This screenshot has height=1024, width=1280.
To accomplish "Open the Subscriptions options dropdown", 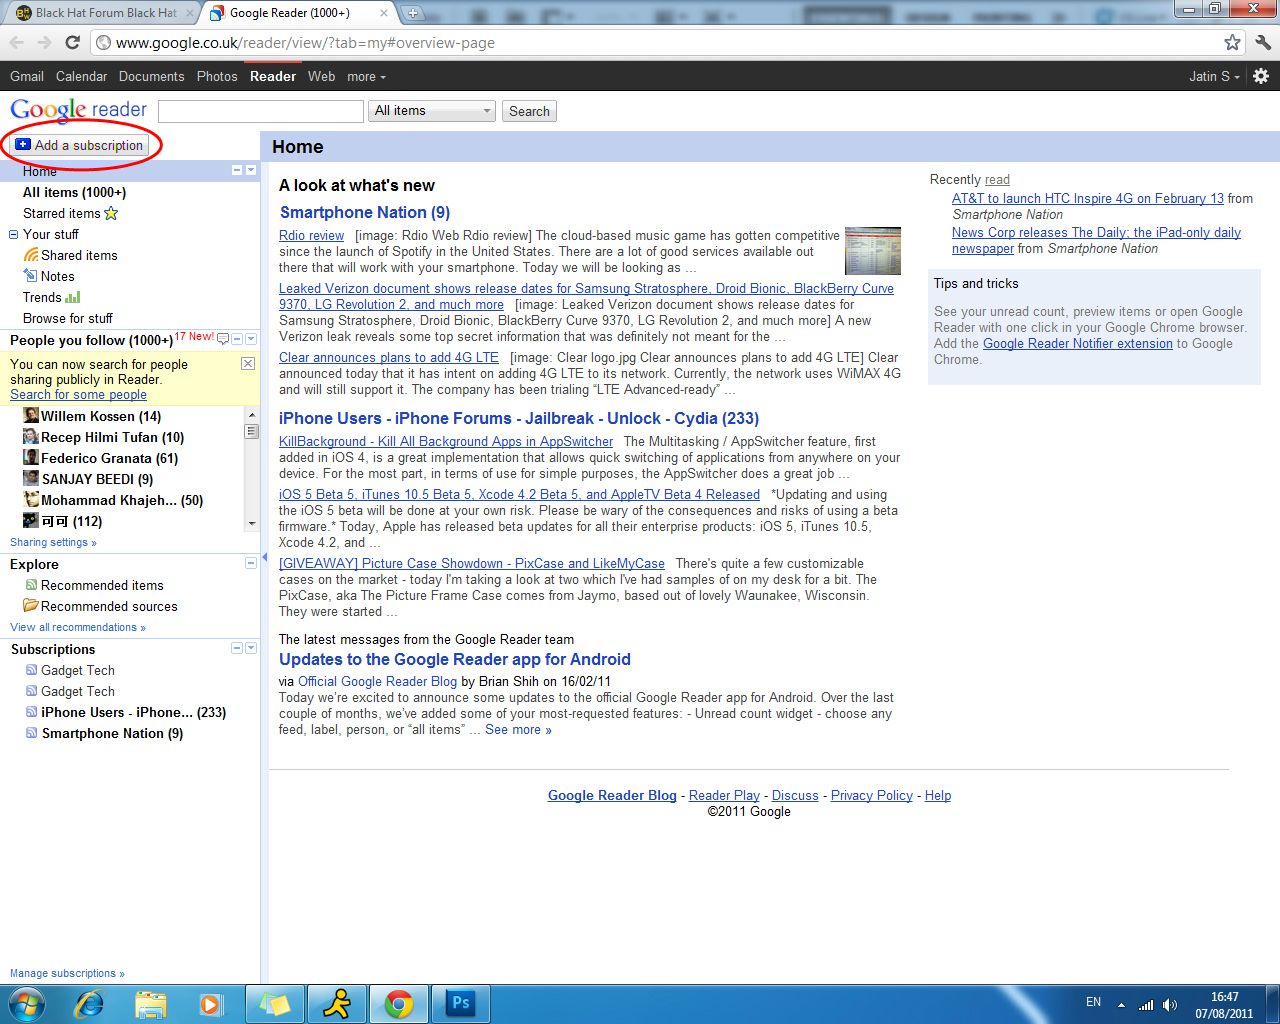I will [x=251, y=648].
